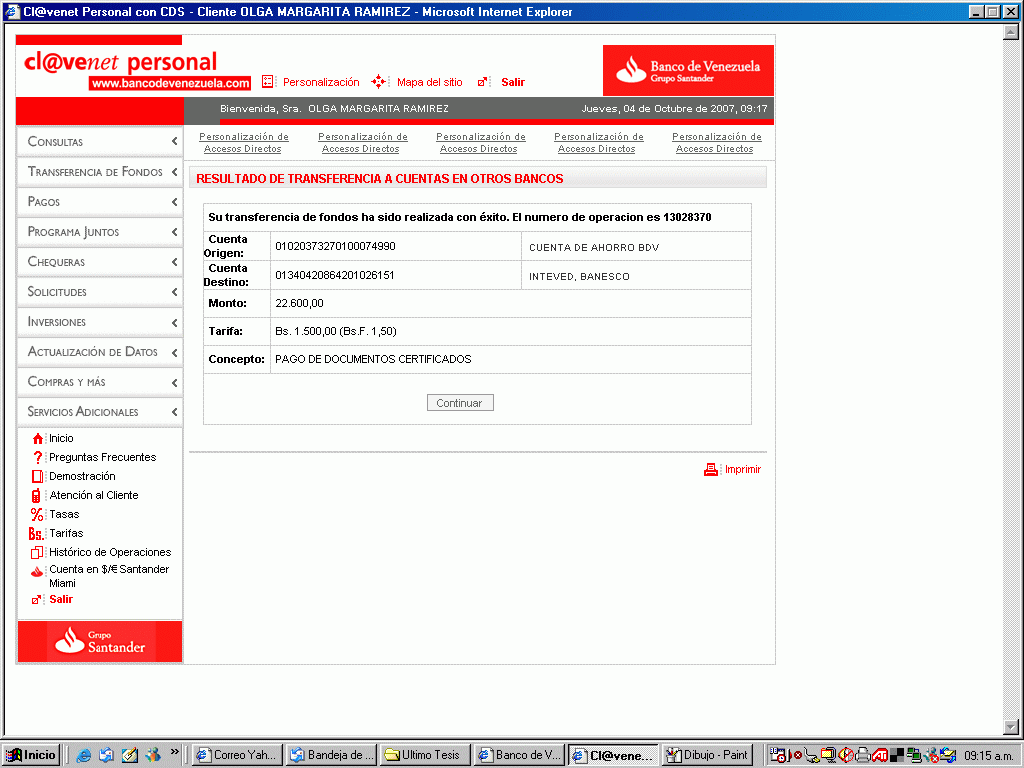Viewport: 1024px width, 768px height.
Task: Switch to the Correo Yahoo taskbar window
Action: tap(238, 755)
